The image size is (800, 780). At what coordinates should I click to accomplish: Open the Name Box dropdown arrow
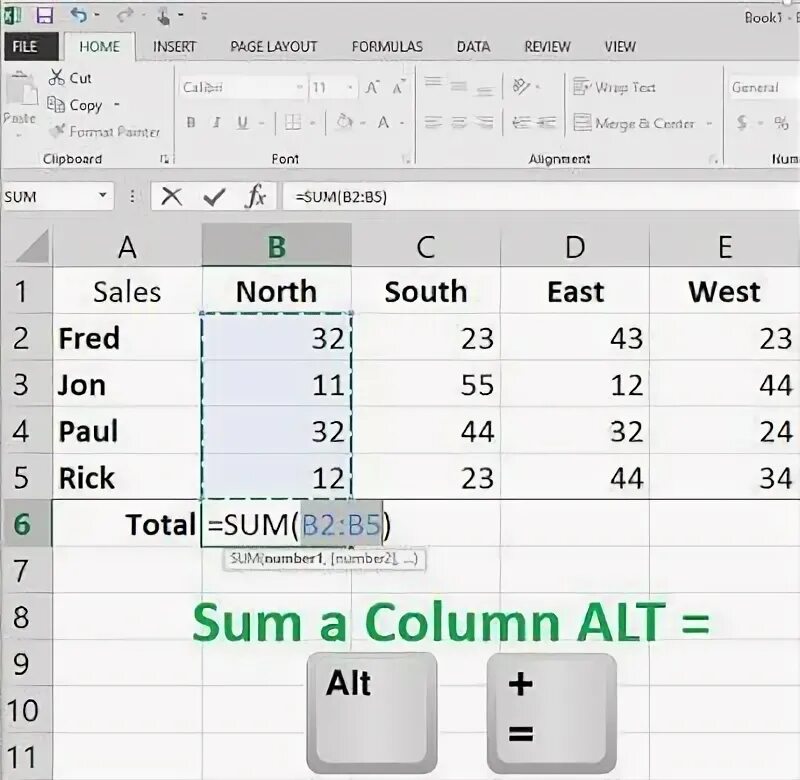(x=103, y=195)
